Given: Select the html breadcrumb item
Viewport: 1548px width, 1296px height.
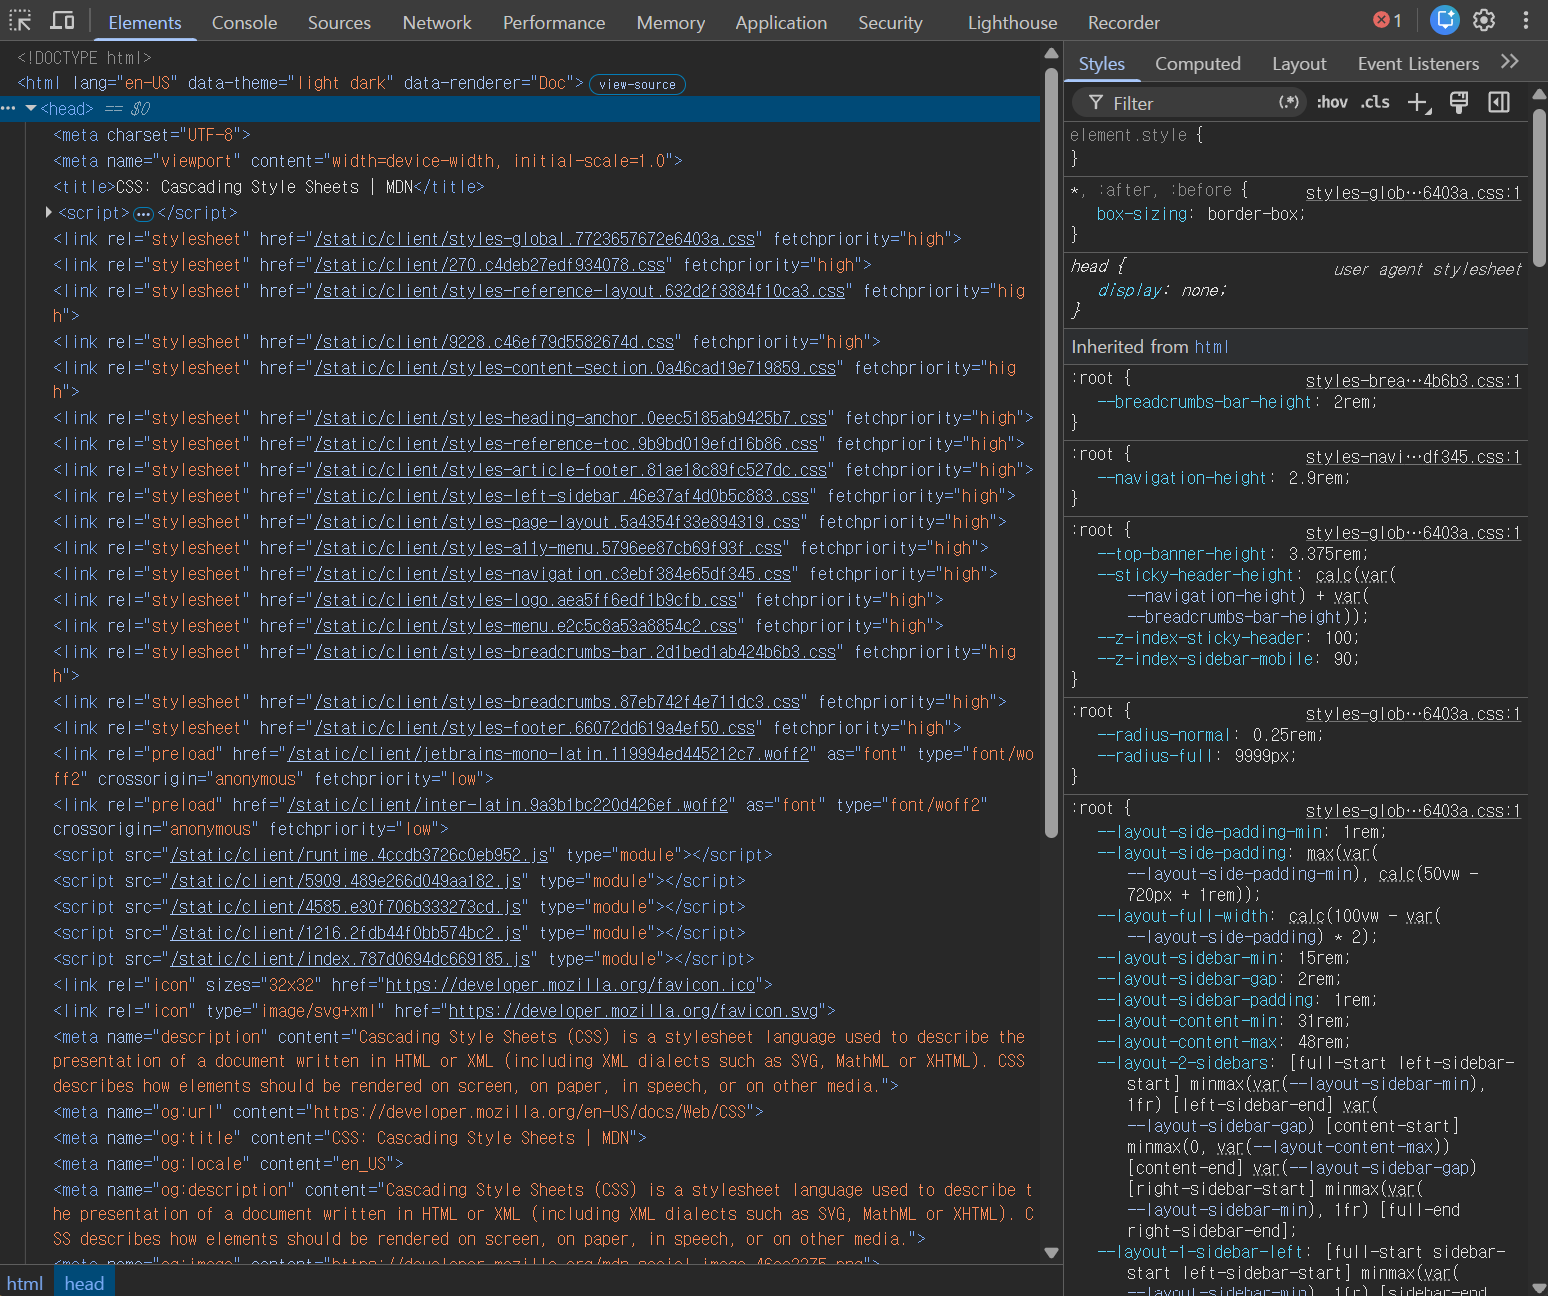Looking at the screenshot, I should point(25,1283).
